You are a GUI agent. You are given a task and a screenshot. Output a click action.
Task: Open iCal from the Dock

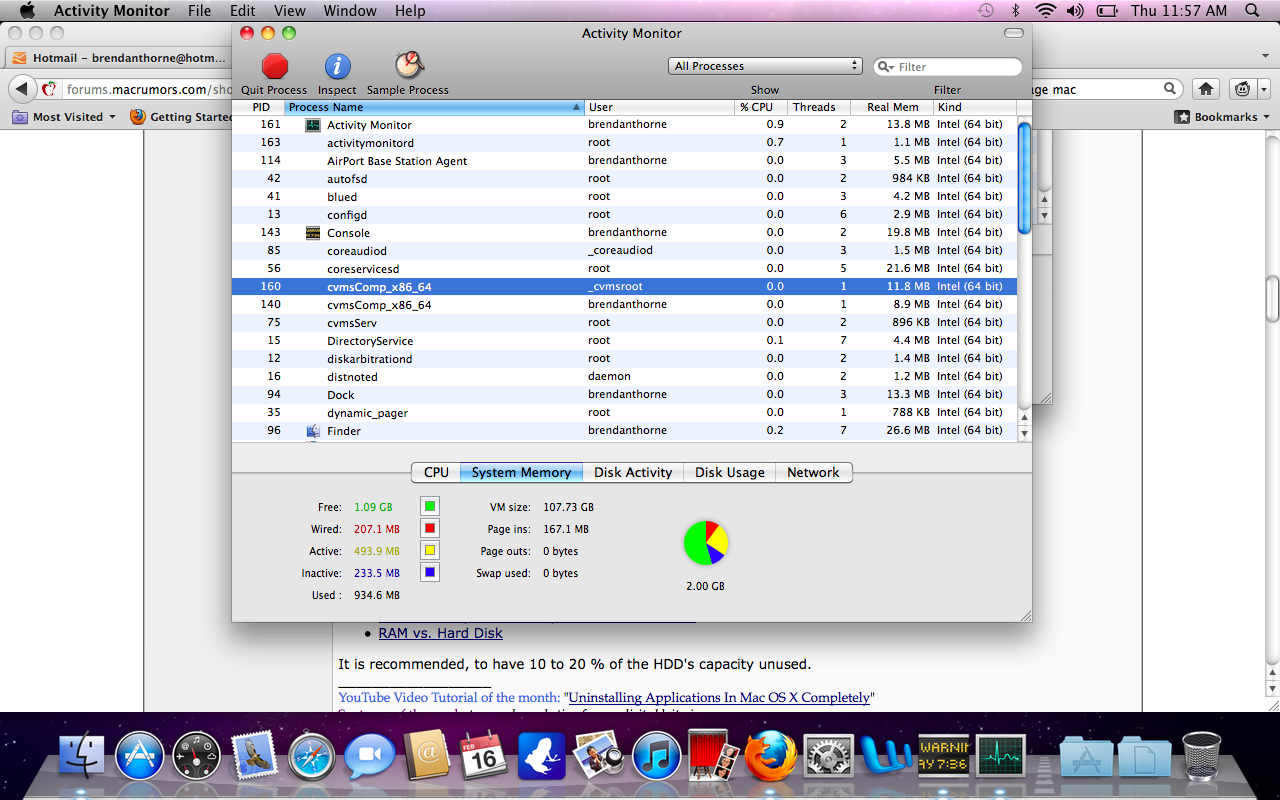point(484,756)
